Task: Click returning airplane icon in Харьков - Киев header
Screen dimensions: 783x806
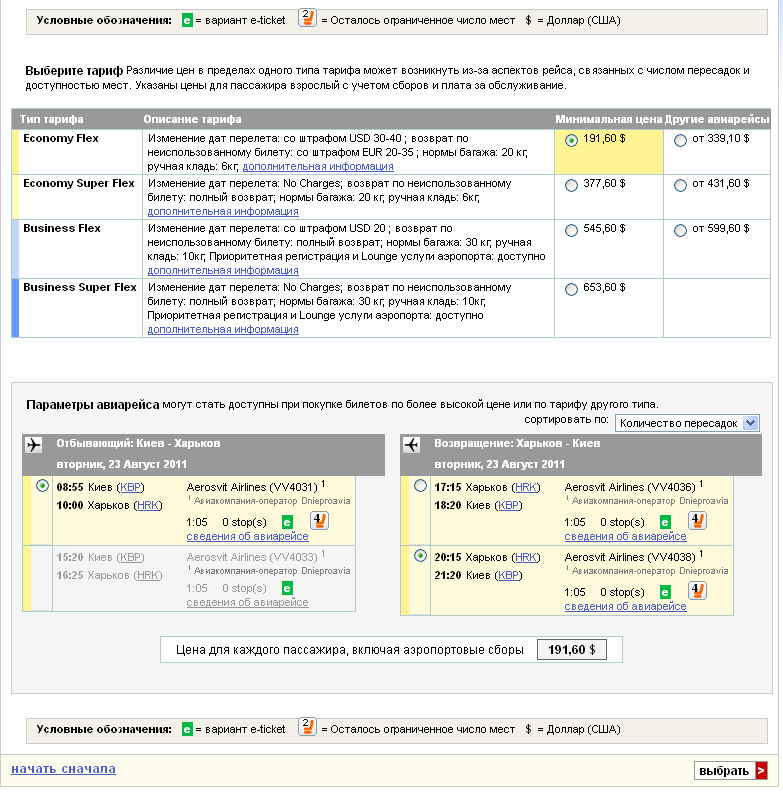Action: 412,445
